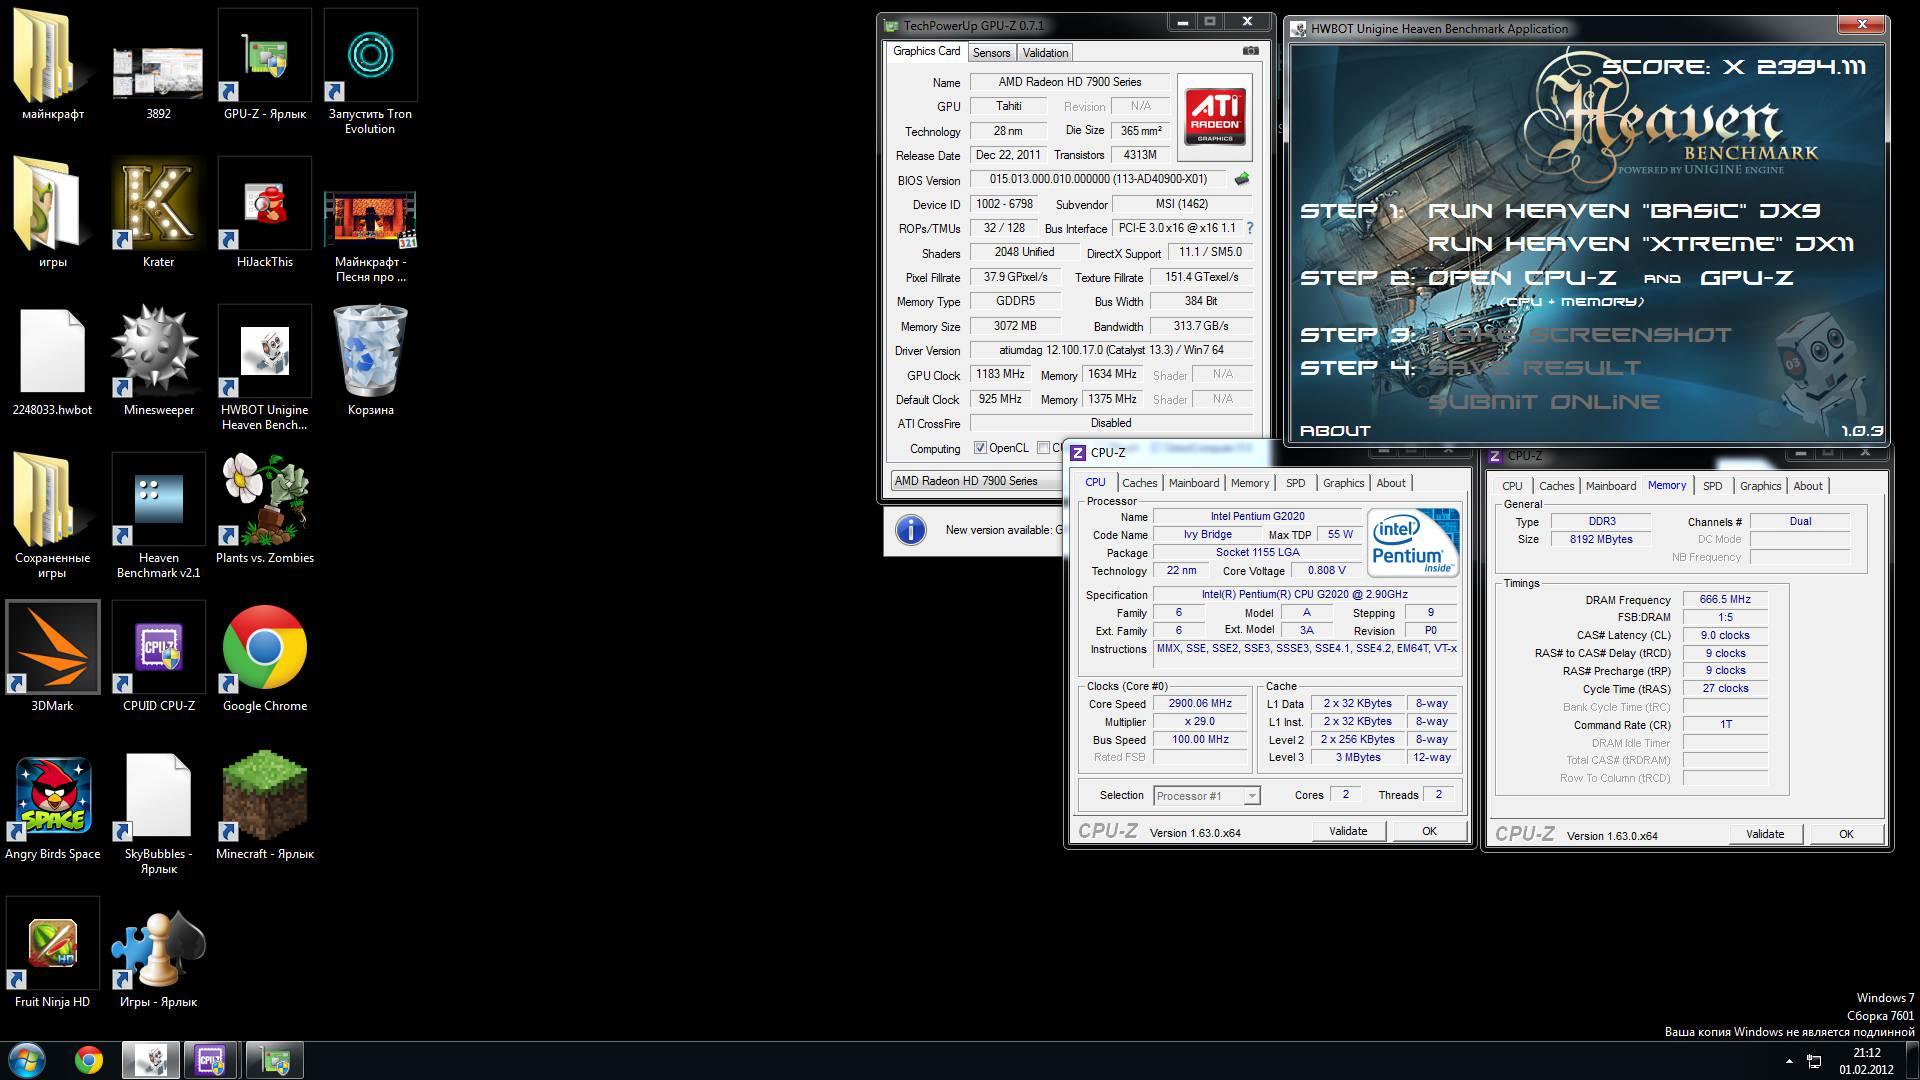The height and width of the screenshot is (1080, 1920).
Task: Open the Корзина recycle bin
Action: (370, 361)
